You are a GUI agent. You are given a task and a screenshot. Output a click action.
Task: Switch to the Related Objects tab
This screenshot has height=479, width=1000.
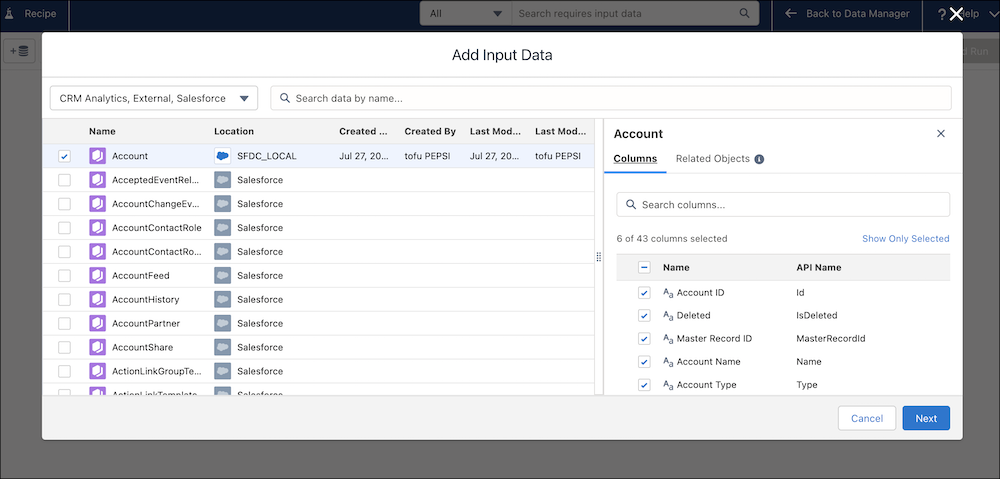click(713, 158)
